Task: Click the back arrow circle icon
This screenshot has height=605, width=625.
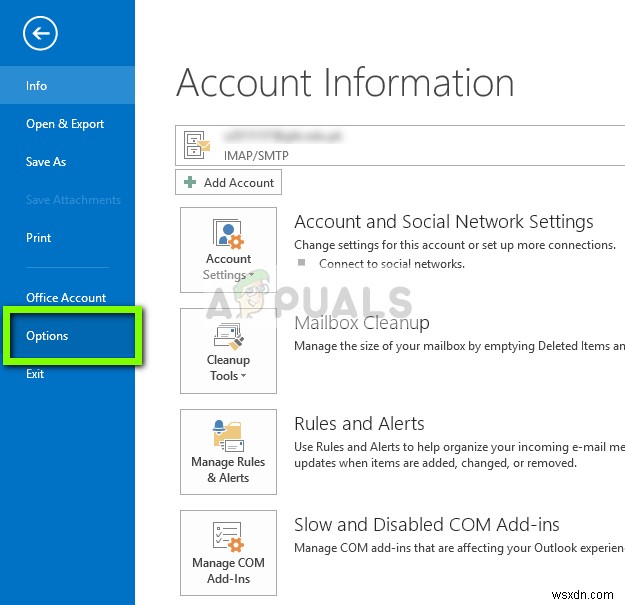Action: pyautogui.click(x=40, y=33)
